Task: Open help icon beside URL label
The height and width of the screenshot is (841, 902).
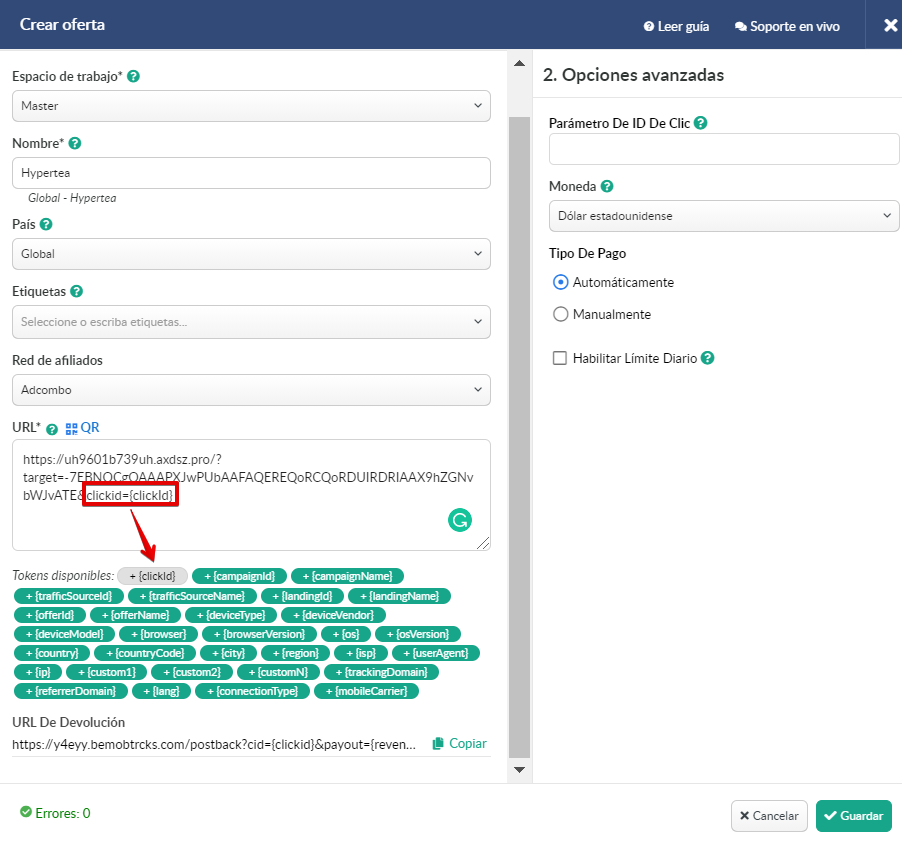Action: click(52, 429)
